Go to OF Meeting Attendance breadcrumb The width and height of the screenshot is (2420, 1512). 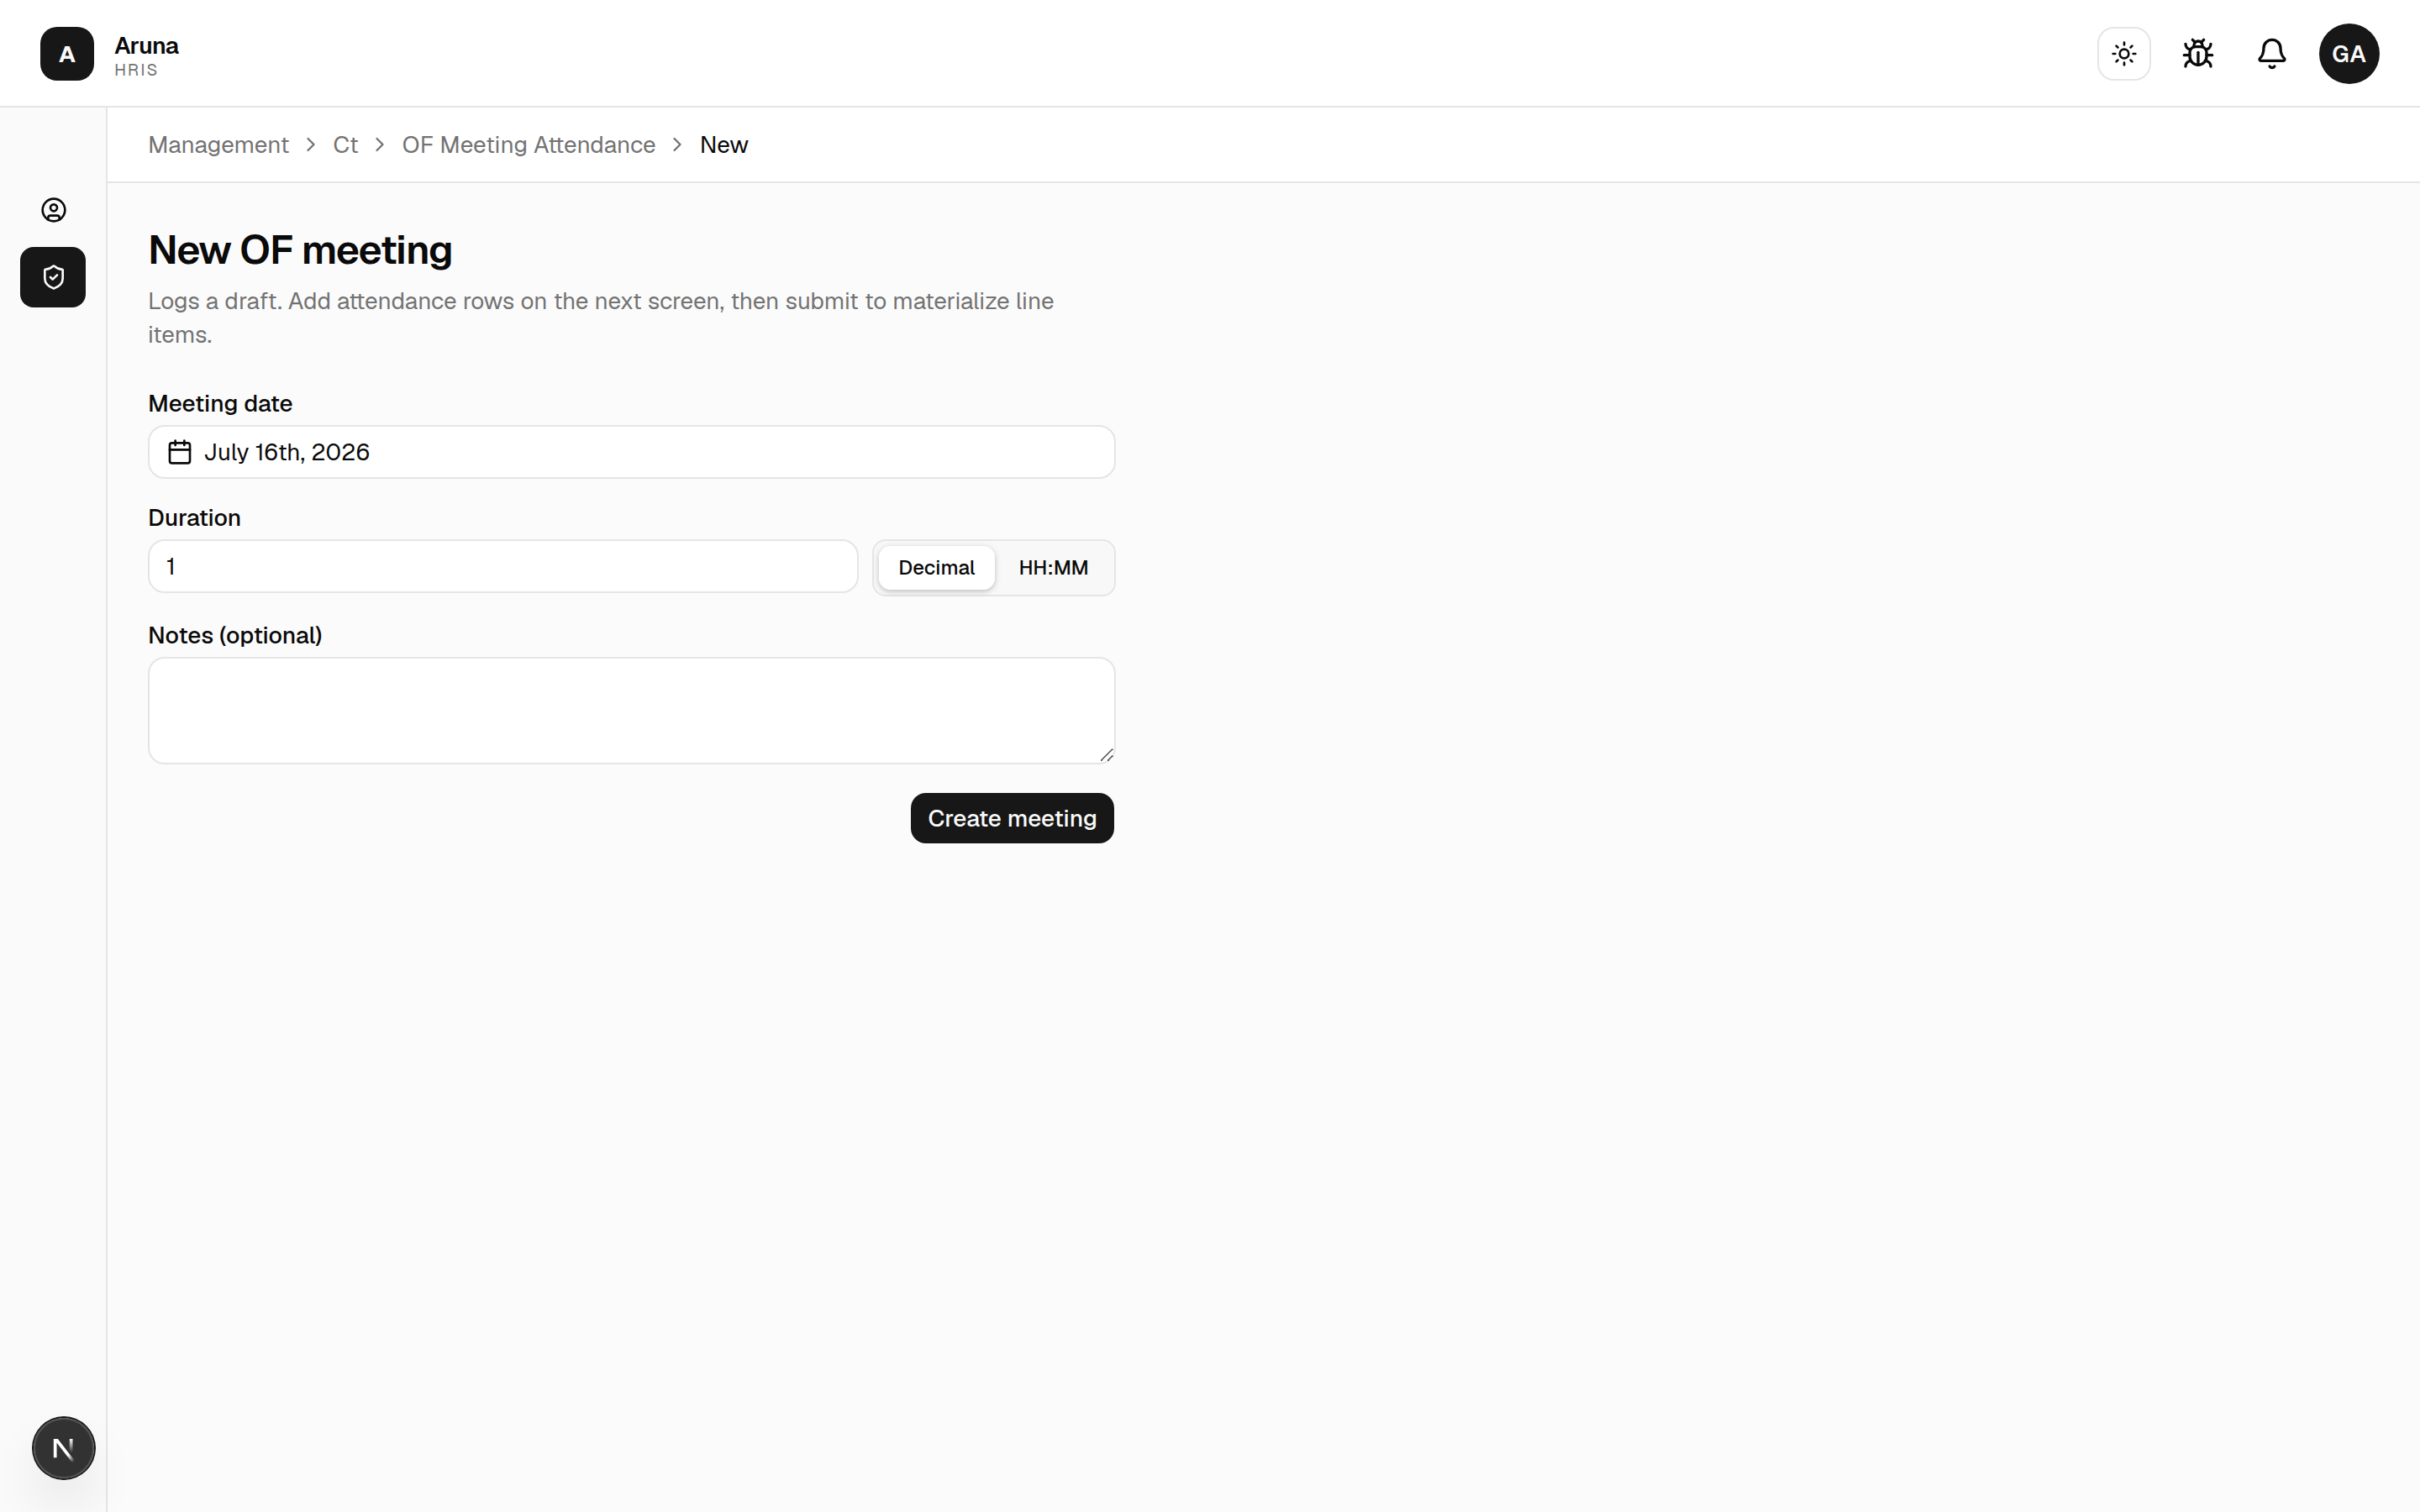(528, 145)
